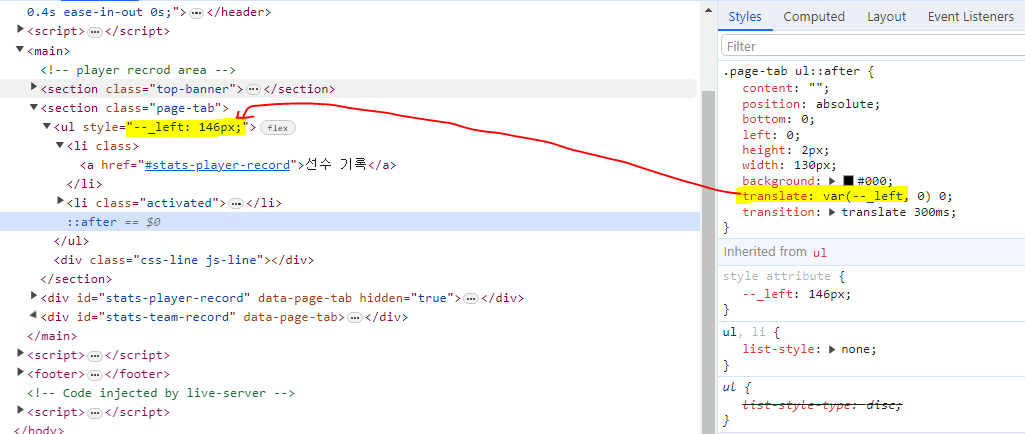Click the ellipsis in footer element
The image size is (1025, 434).
point(95,375)
